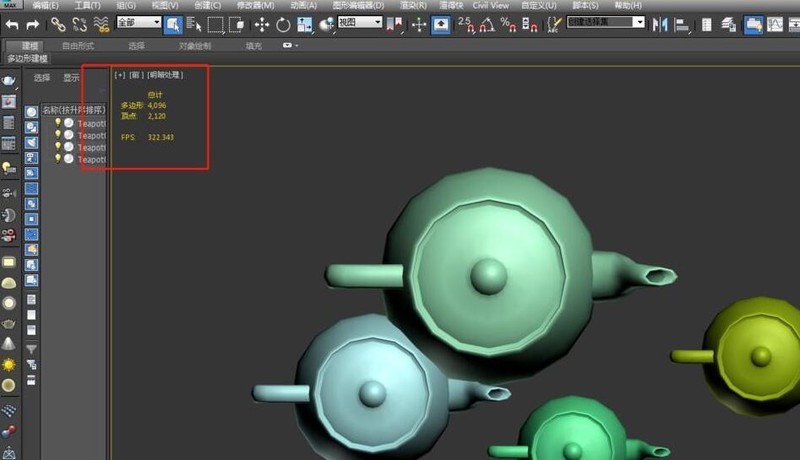The image size is (800, 460).
Task: Click the Redo arrow in main toolbar
Action: click(x=32, y=23)
